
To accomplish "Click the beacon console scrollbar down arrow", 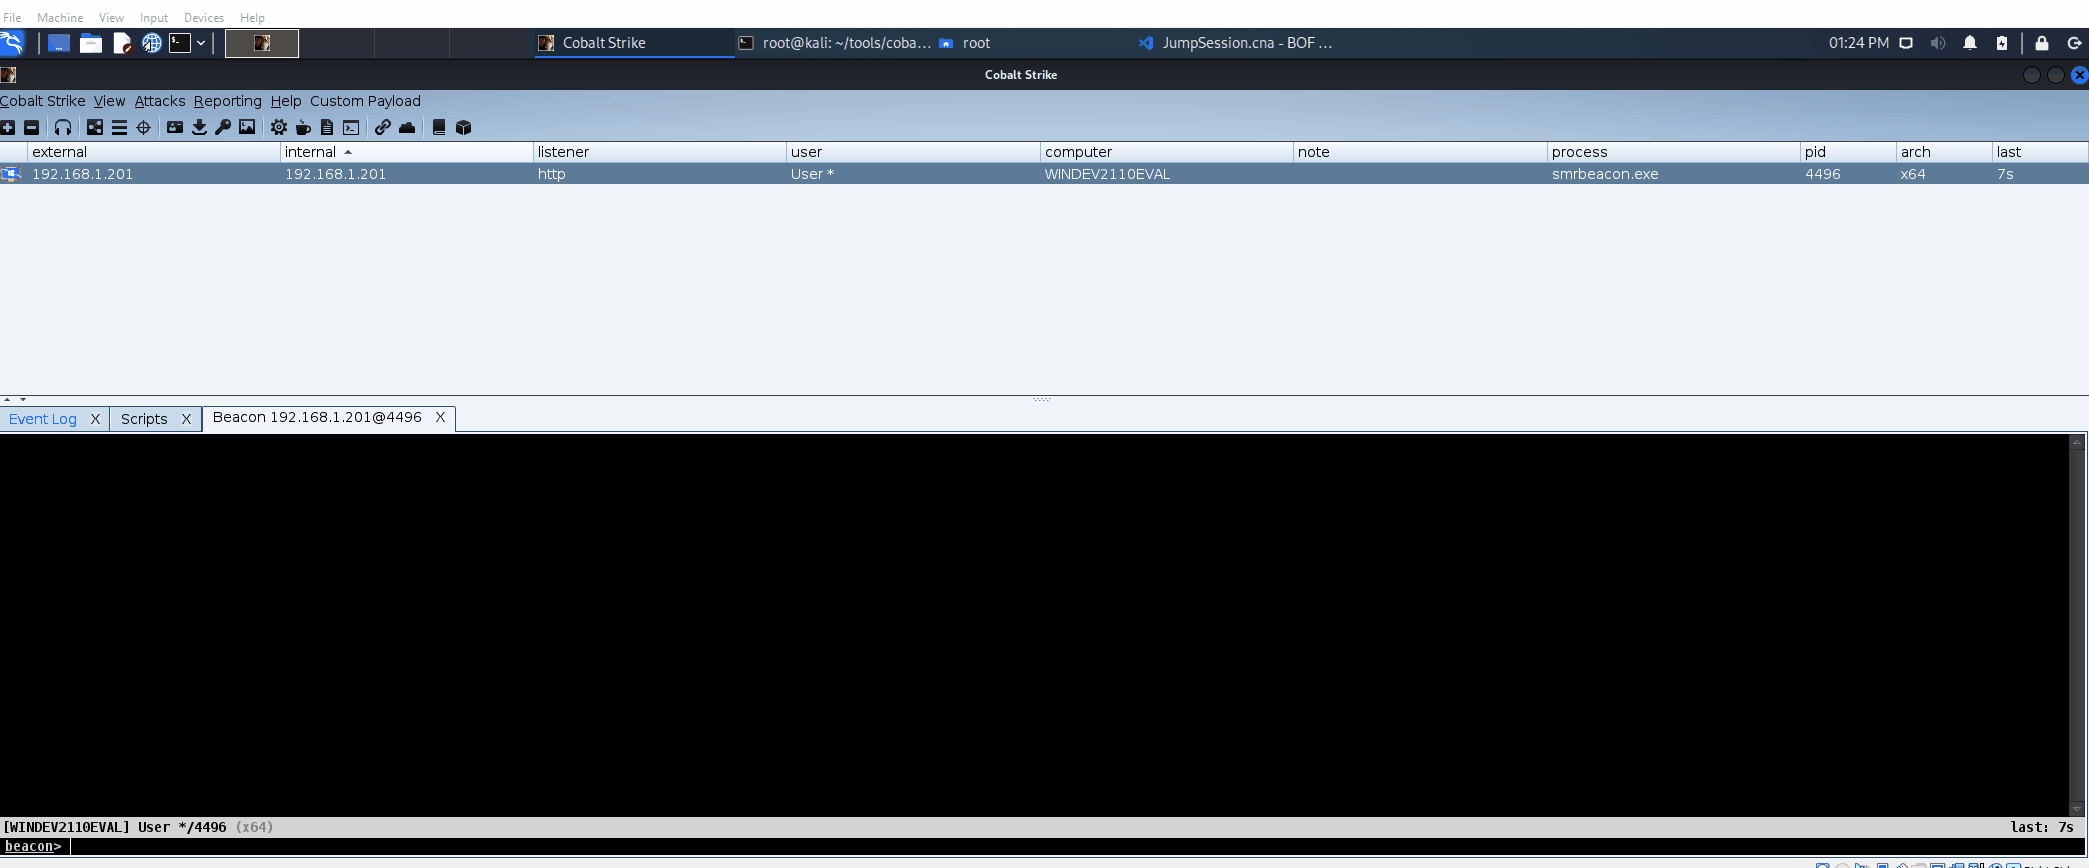I will click(x=2077, y=809).
